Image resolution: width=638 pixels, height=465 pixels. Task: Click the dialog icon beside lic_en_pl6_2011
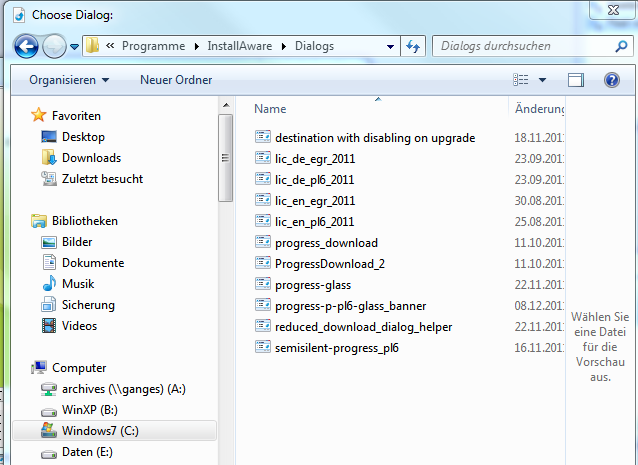point(263,220)
